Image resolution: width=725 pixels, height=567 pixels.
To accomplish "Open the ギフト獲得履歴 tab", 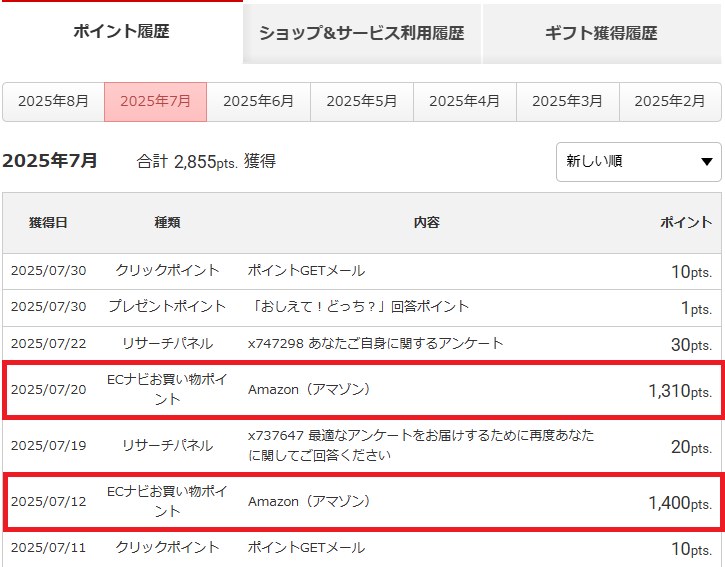I will click(601, 33).
